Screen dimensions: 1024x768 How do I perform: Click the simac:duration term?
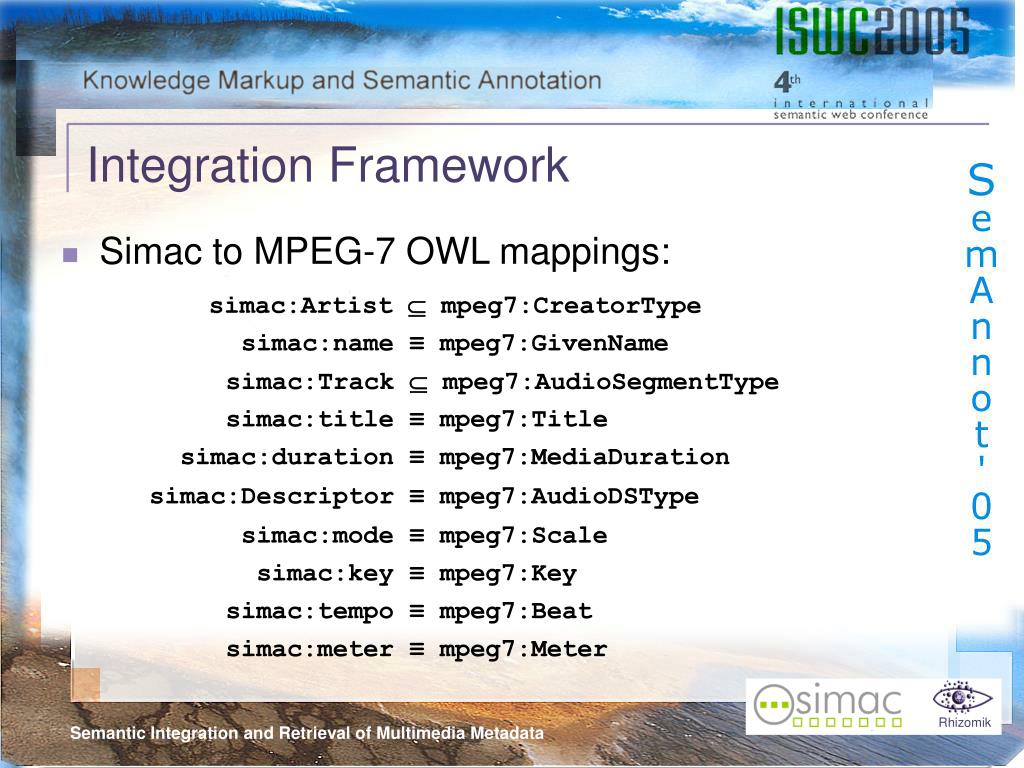point(287,457)
